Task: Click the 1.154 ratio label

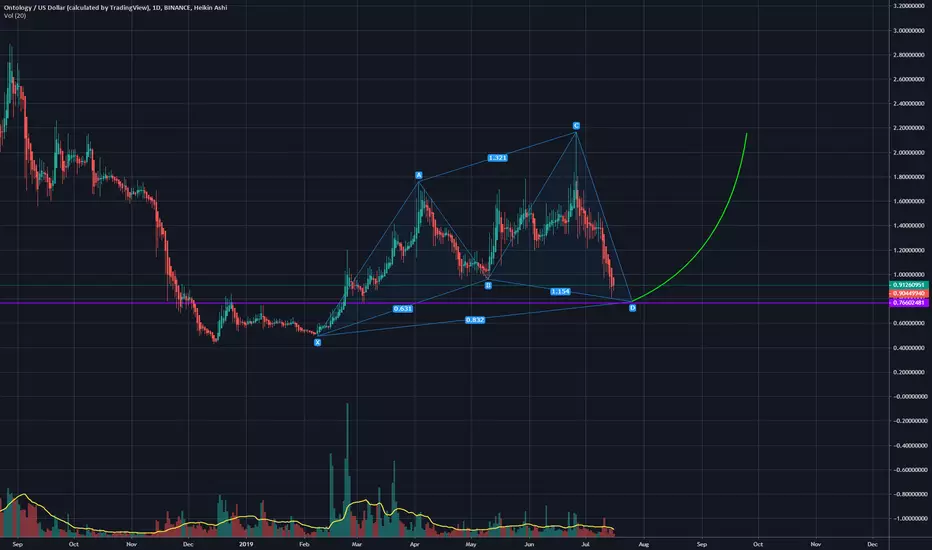Action: click(560, 291)
